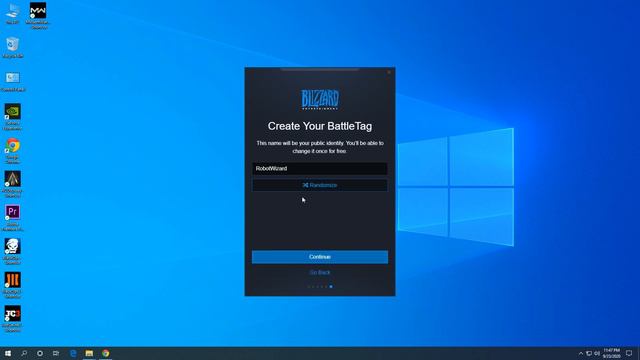Click the Go Back link
Image resolution: width=640 pixels, height=360 pixels.
pos(320,272)
